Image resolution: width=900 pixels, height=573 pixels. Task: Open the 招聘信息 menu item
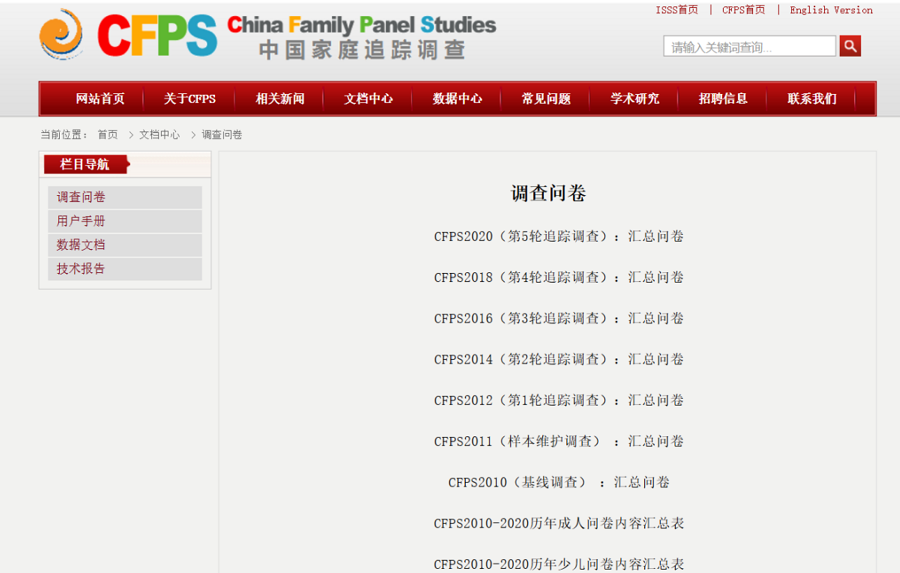click(x=723, y=99)
